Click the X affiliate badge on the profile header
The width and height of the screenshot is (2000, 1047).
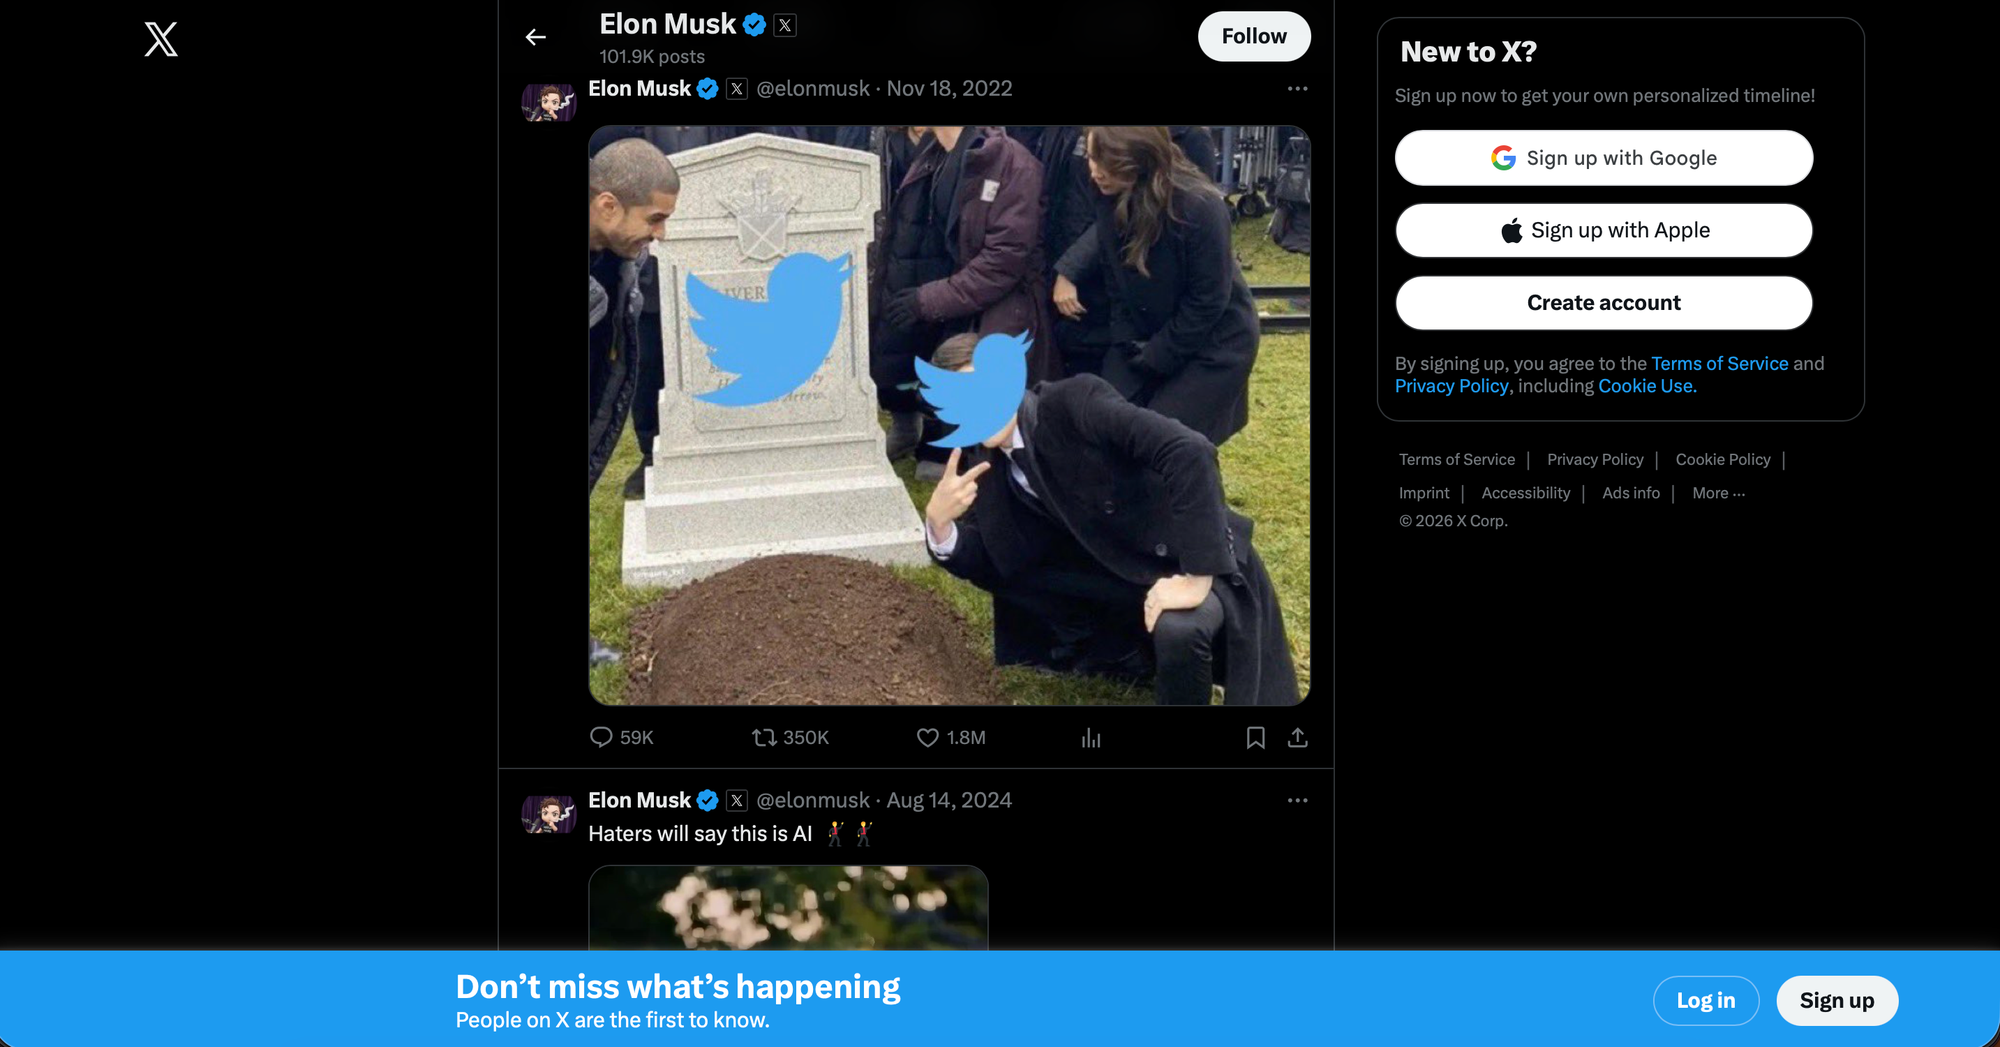point(786,24)
